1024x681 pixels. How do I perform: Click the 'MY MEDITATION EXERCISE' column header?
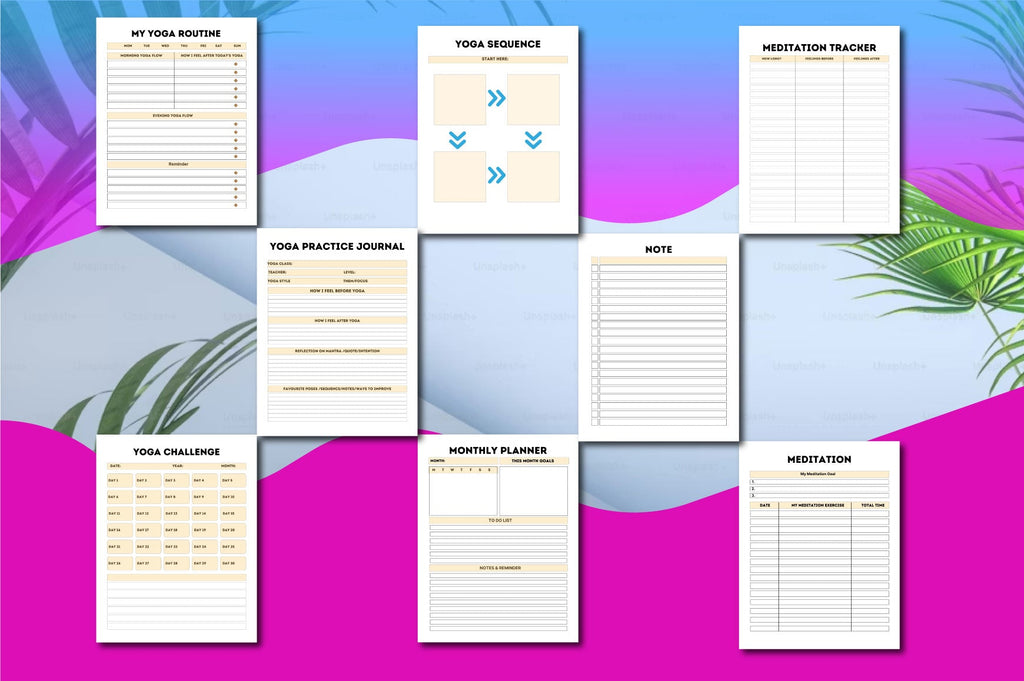point(816,505)
